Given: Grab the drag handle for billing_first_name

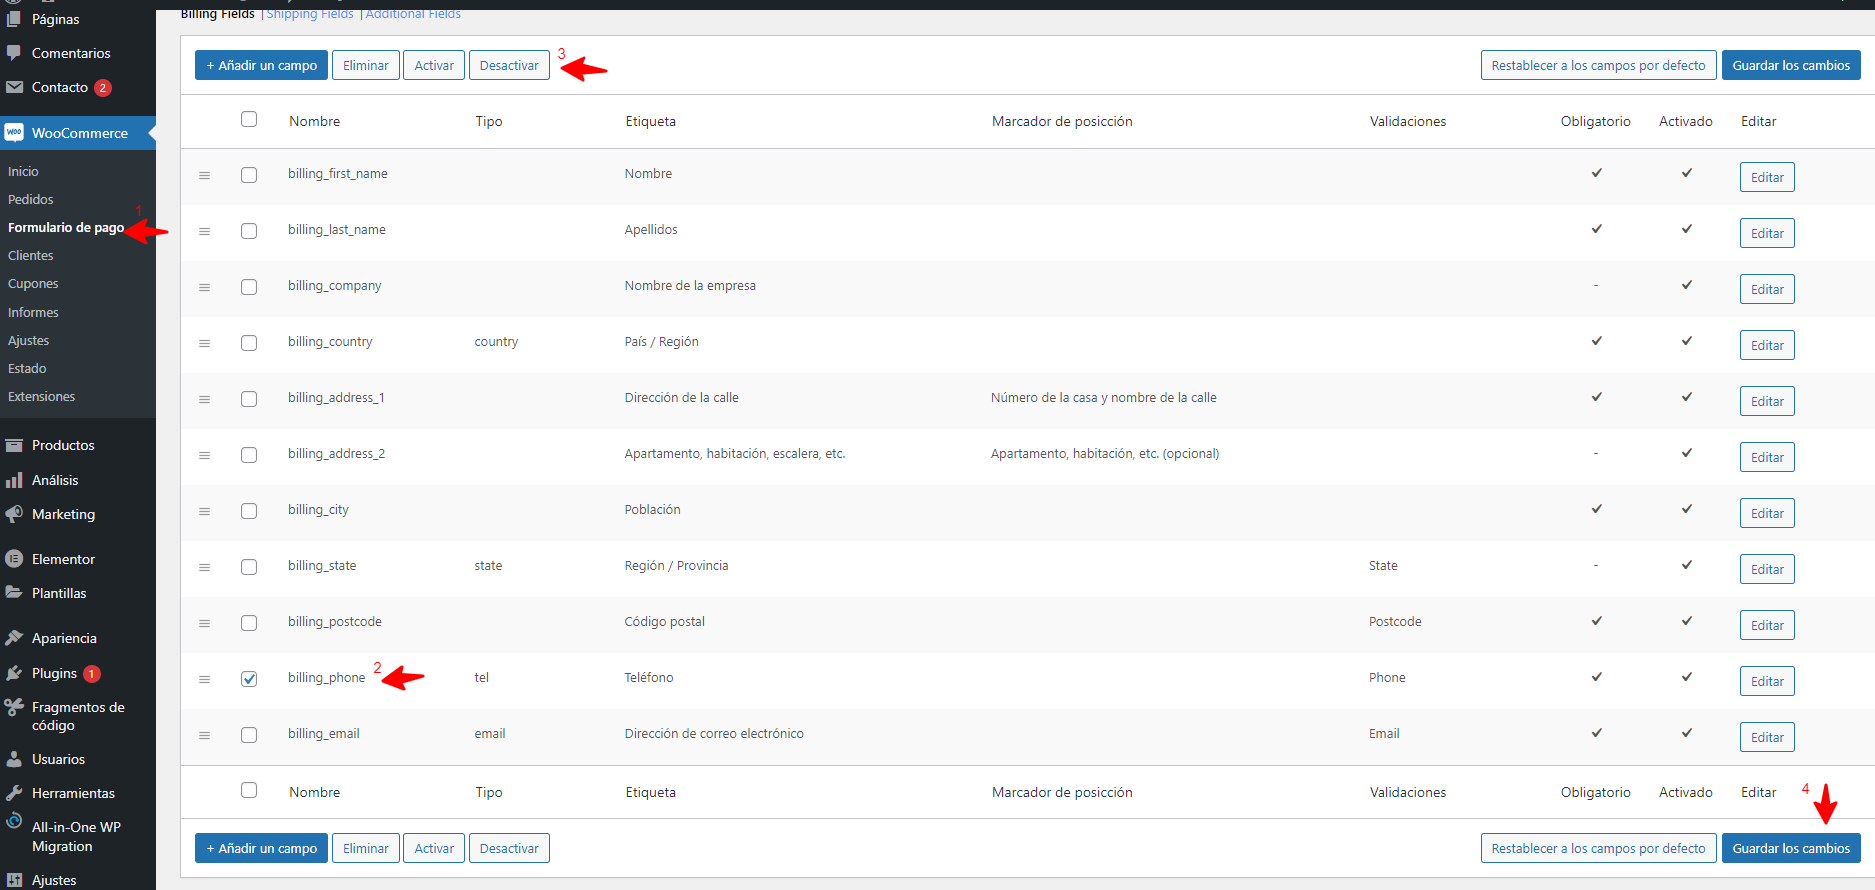Looking at the screenshot, I should 204,175.
